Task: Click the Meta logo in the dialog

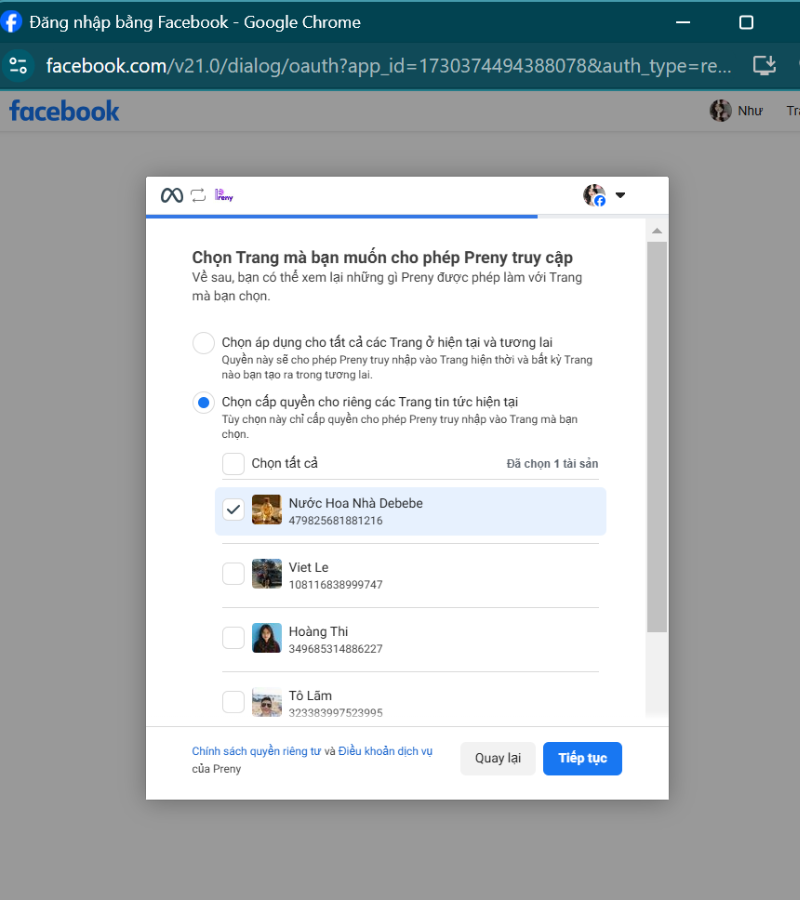Action: click(172, 196)
